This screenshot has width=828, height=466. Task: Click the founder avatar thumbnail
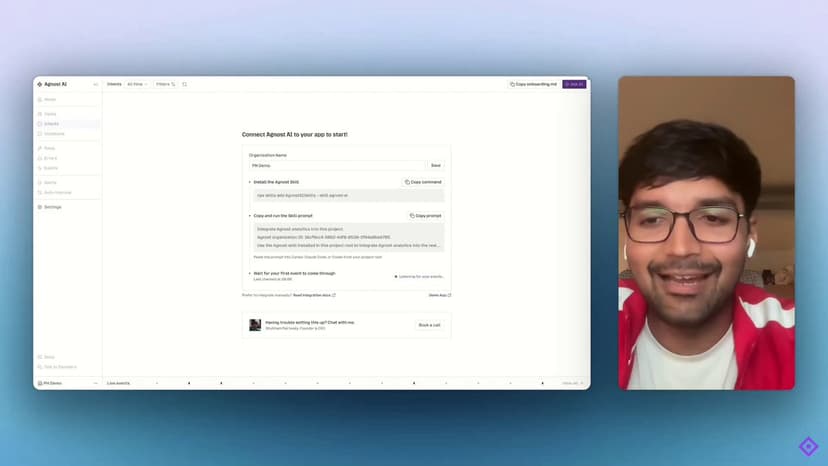pyautogui.click(x=255, y=325)
